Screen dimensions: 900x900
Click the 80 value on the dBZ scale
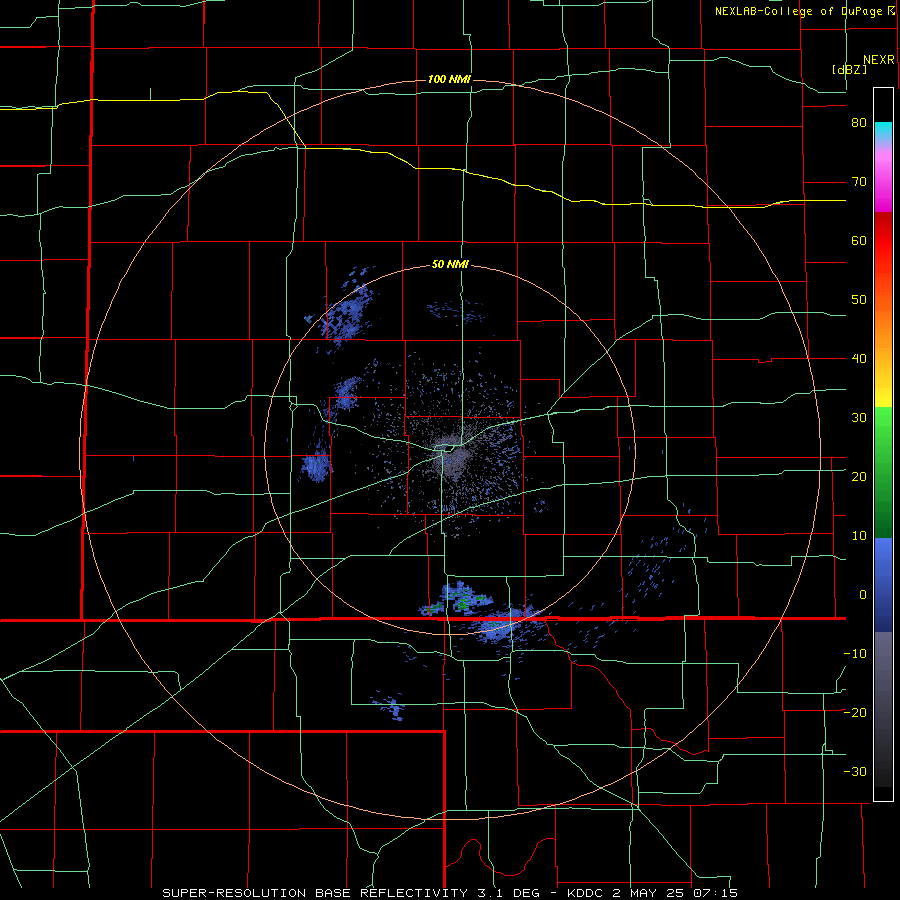point(859,123)
